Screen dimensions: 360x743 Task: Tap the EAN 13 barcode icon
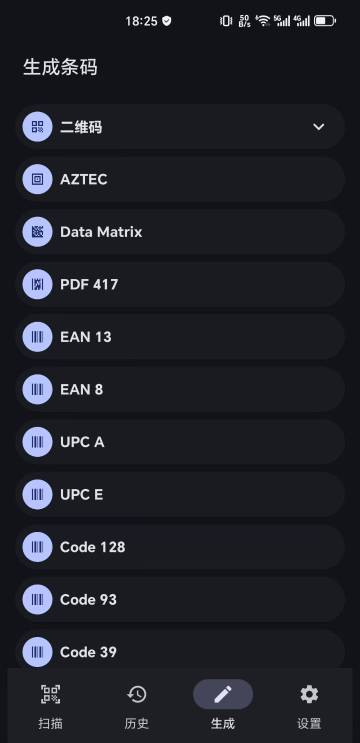pos(37,337)
